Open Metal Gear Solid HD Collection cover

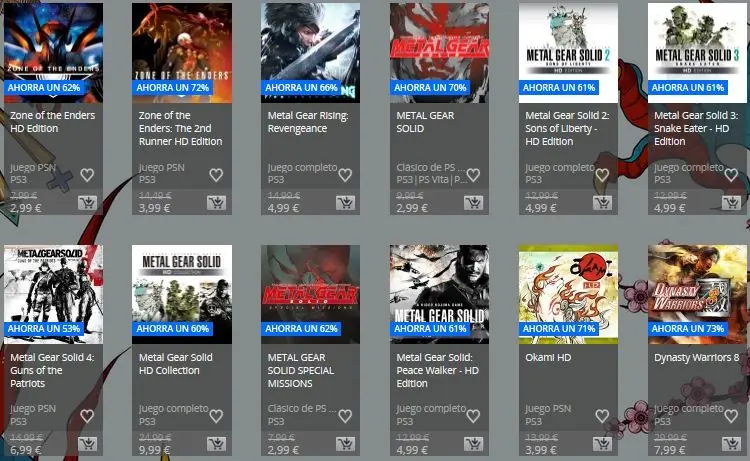click(182, 295)
